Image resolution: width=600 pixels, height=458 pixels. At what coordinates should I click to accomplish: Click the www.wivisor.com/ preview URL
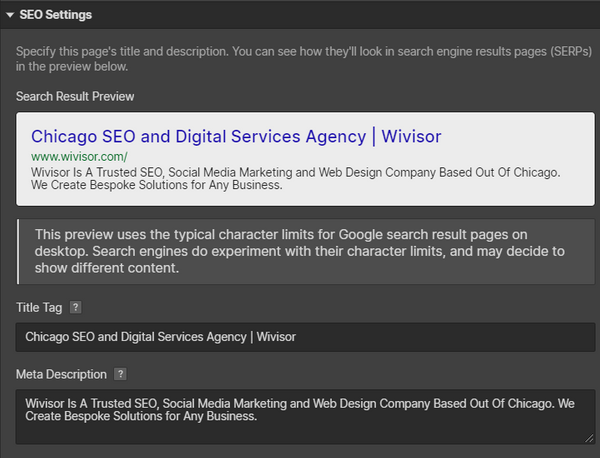point(79,156)
